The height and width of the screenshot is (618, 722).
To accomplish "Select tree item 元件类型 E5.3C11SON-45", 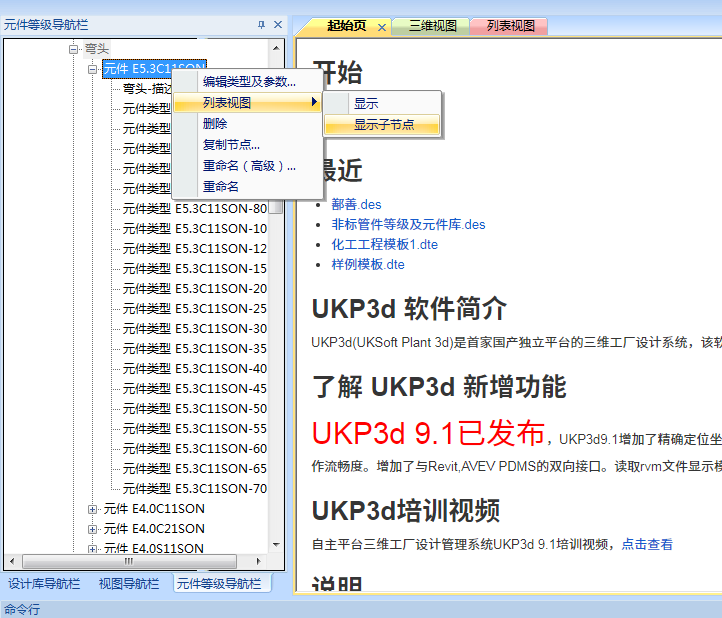I will (195, 389).
